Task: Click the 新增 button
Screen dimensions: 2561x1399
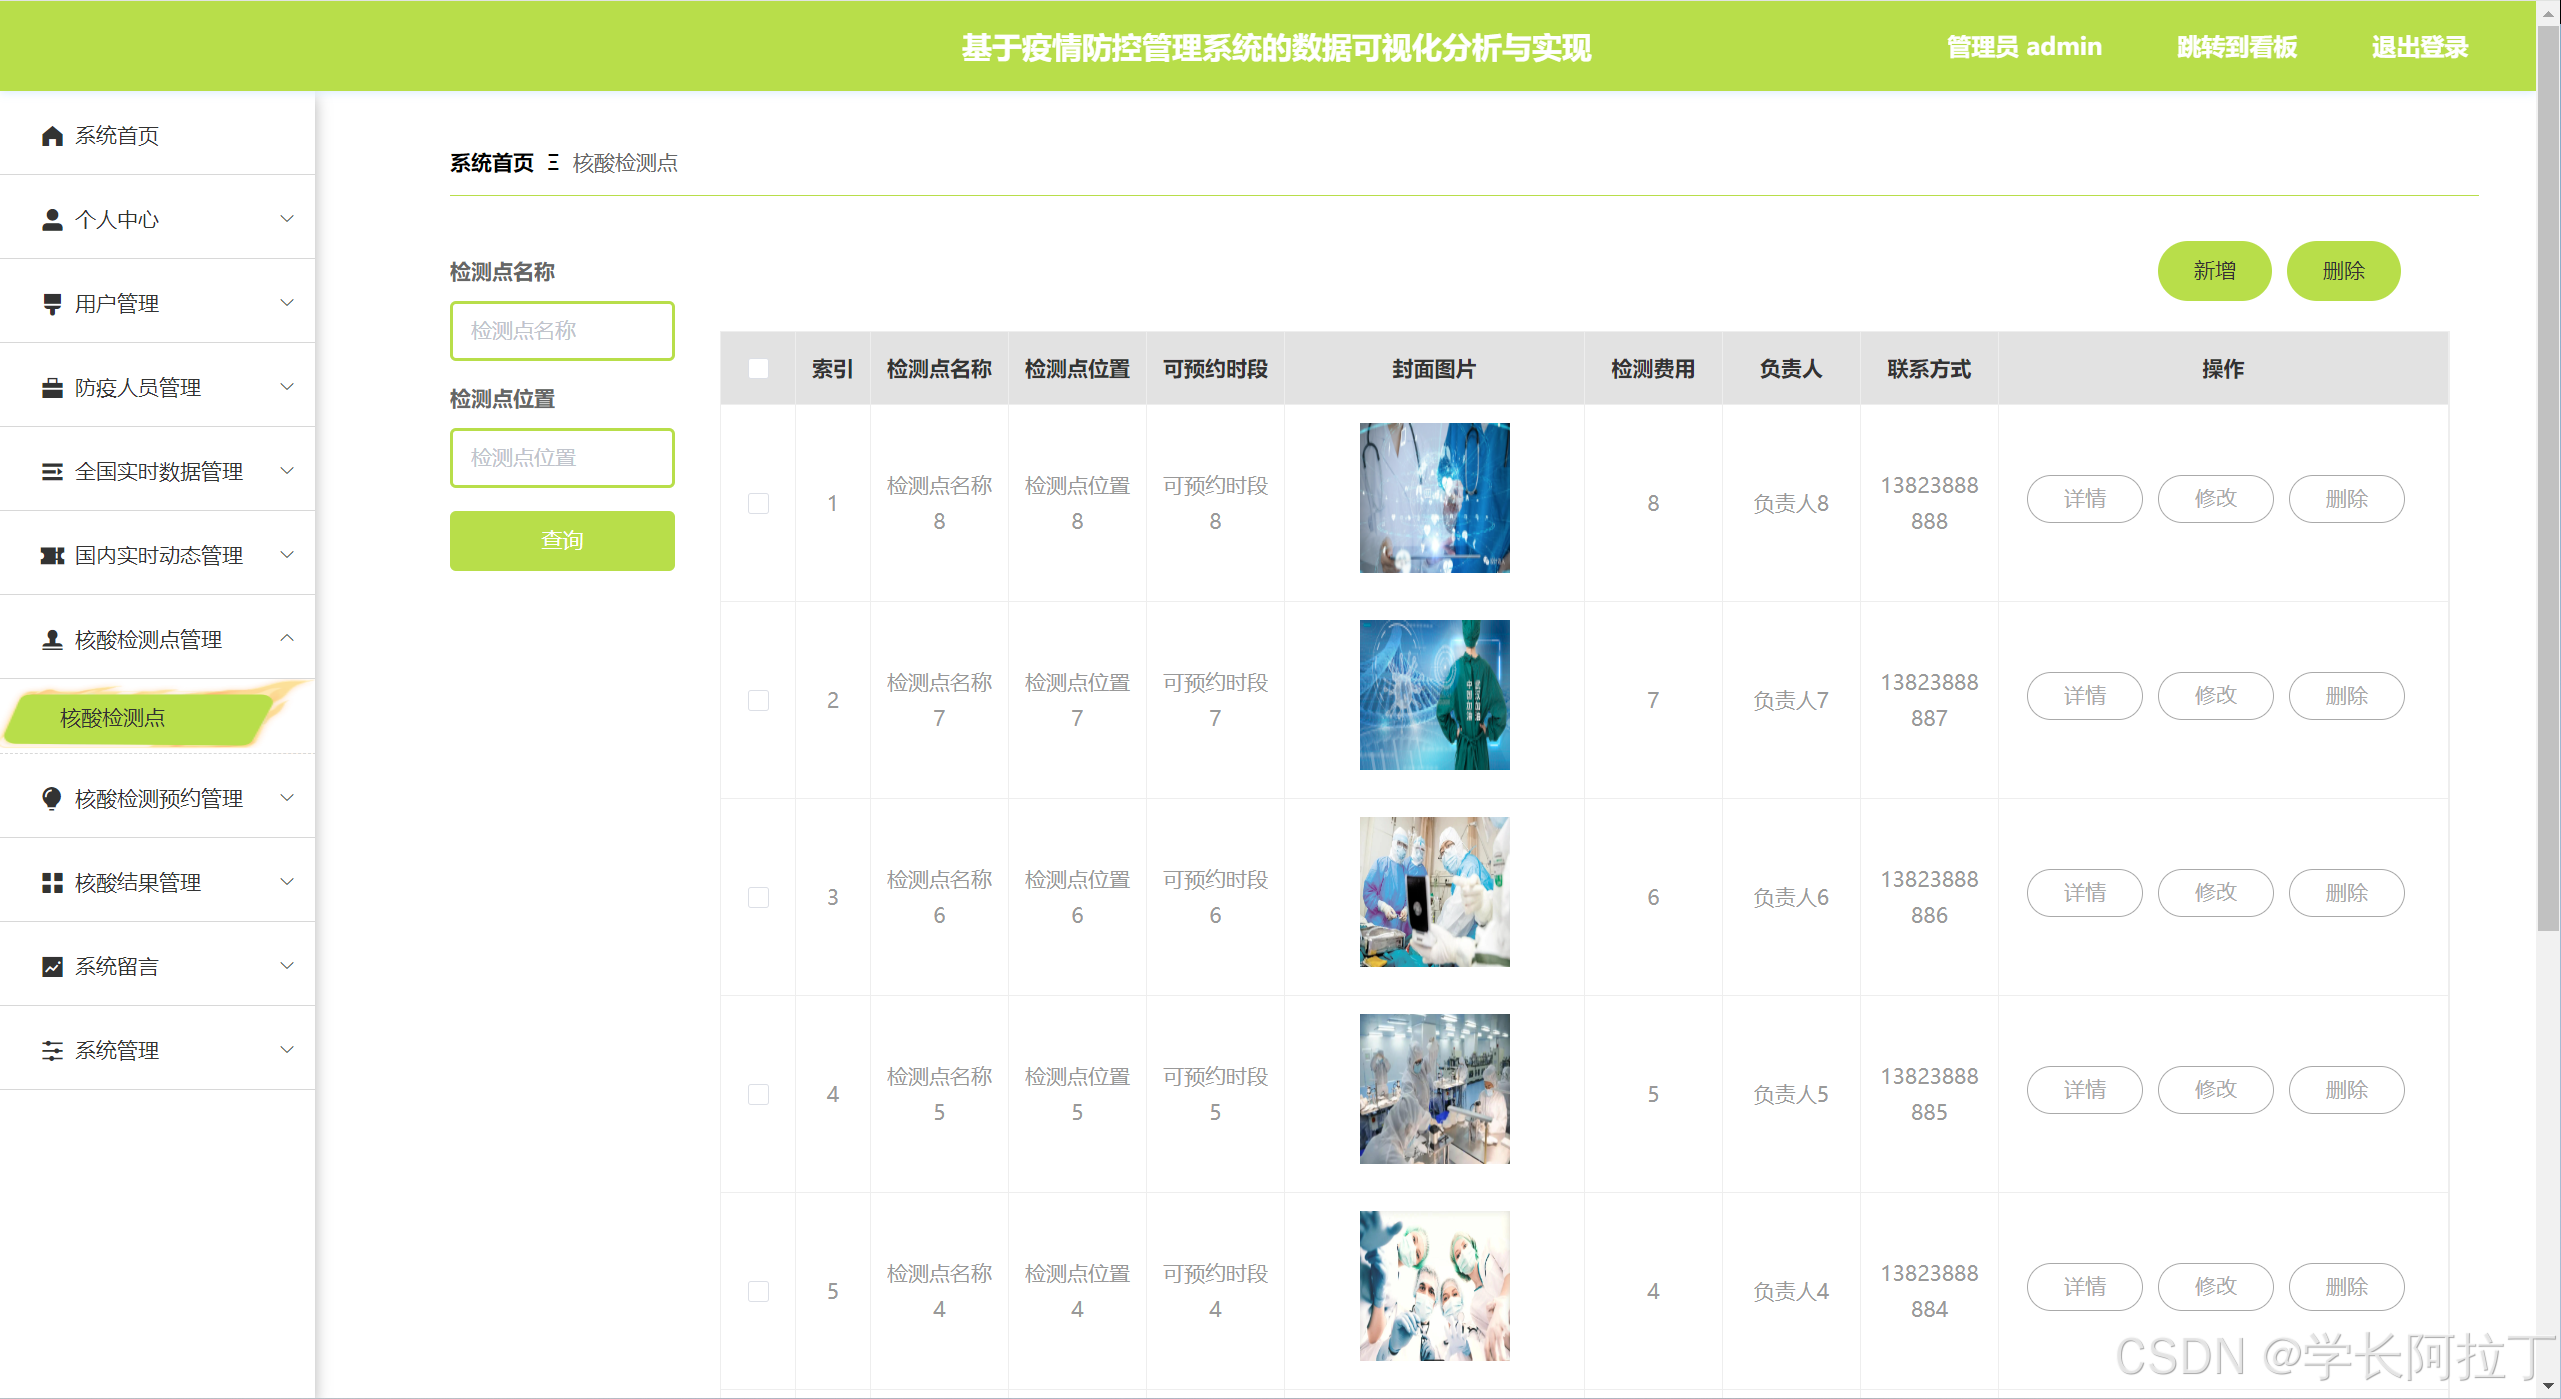Action: pos(2214,270)
